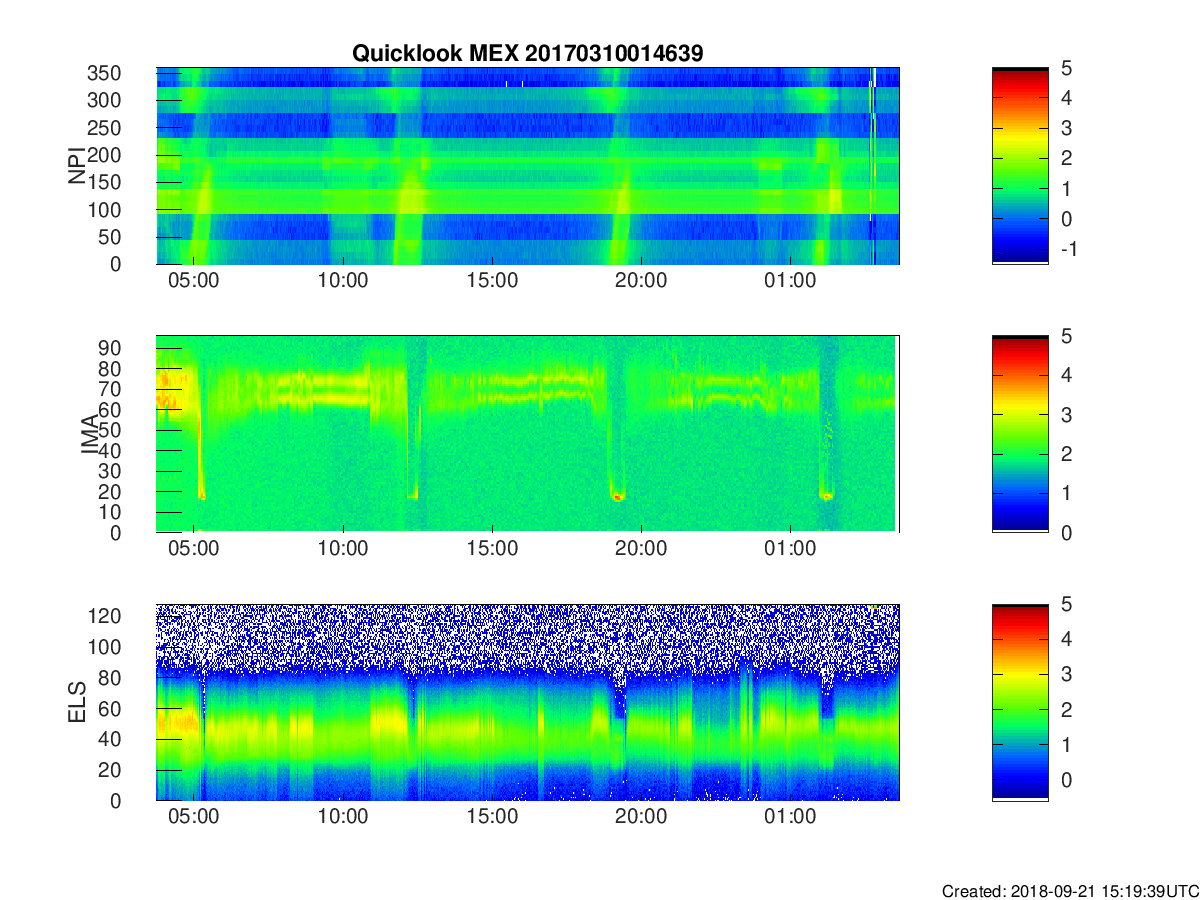Click 01:00 time label under IMA plot
This screenshot has width=1200, height=900.
[790, 549]
